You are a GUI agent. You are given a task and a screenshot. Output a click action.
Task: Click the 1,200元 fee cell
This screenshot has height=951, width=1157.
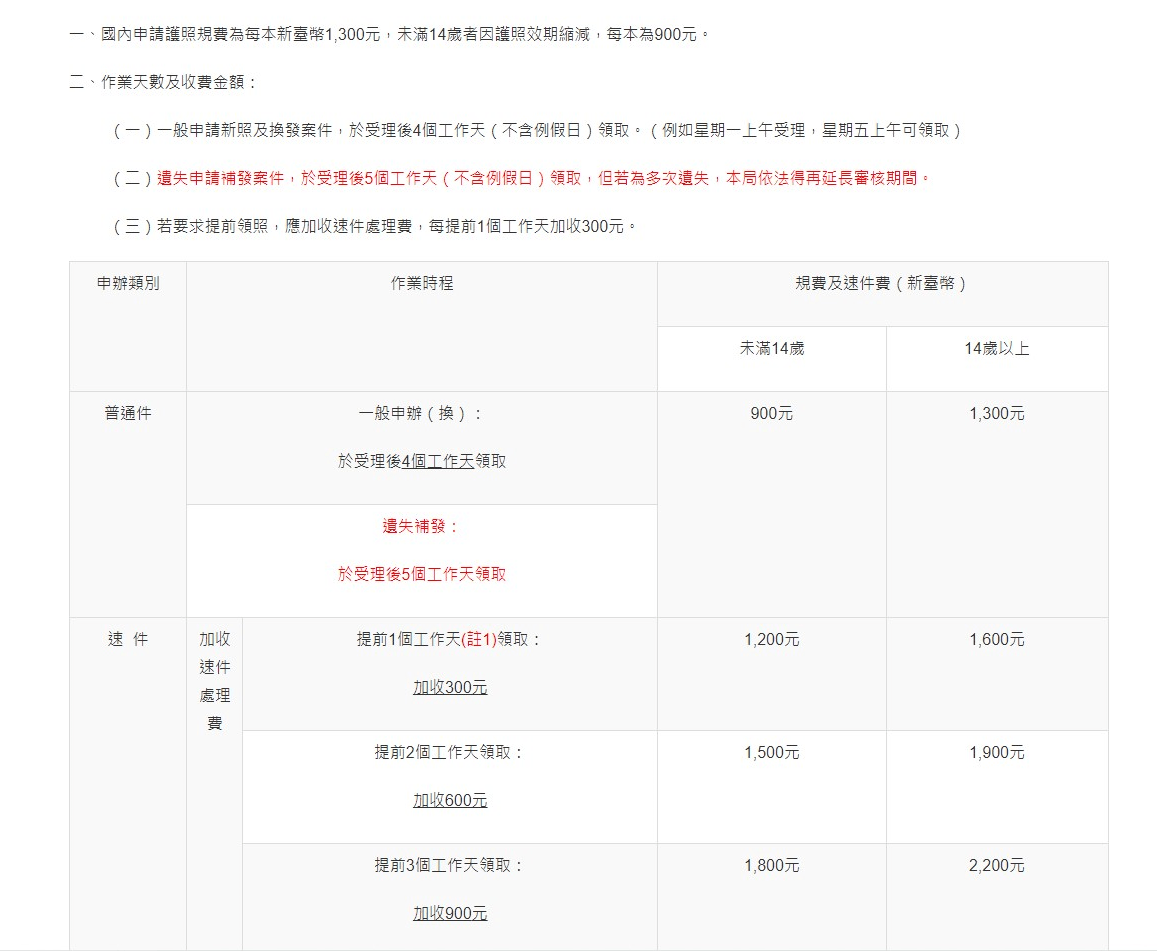click(x=771, y=640)
